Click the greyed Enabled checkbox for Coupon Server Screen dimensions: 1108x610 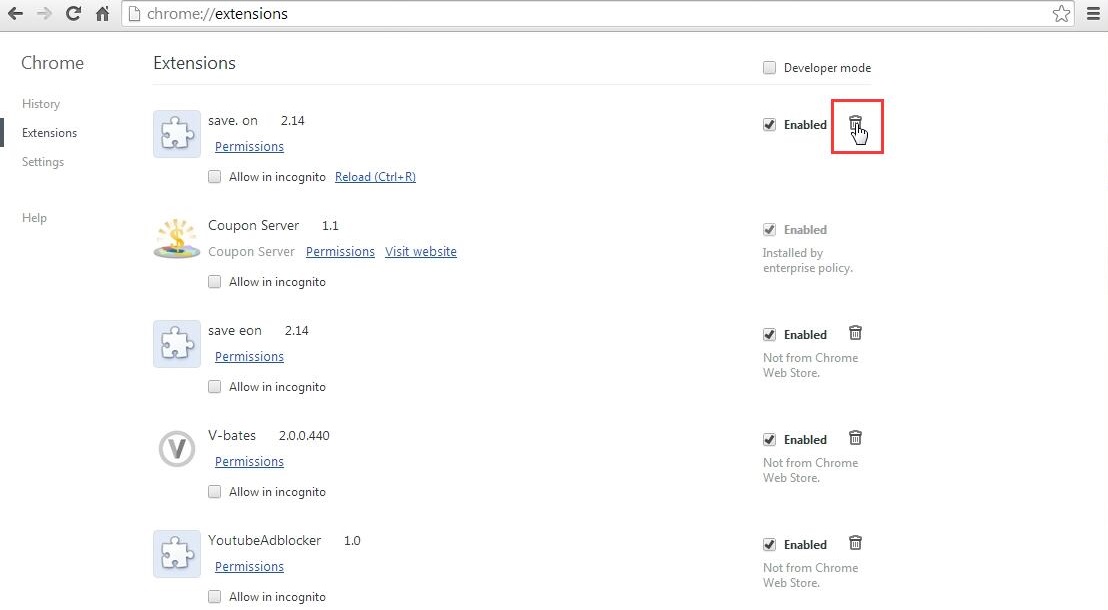pyautogui.click(x=770, y=230)
